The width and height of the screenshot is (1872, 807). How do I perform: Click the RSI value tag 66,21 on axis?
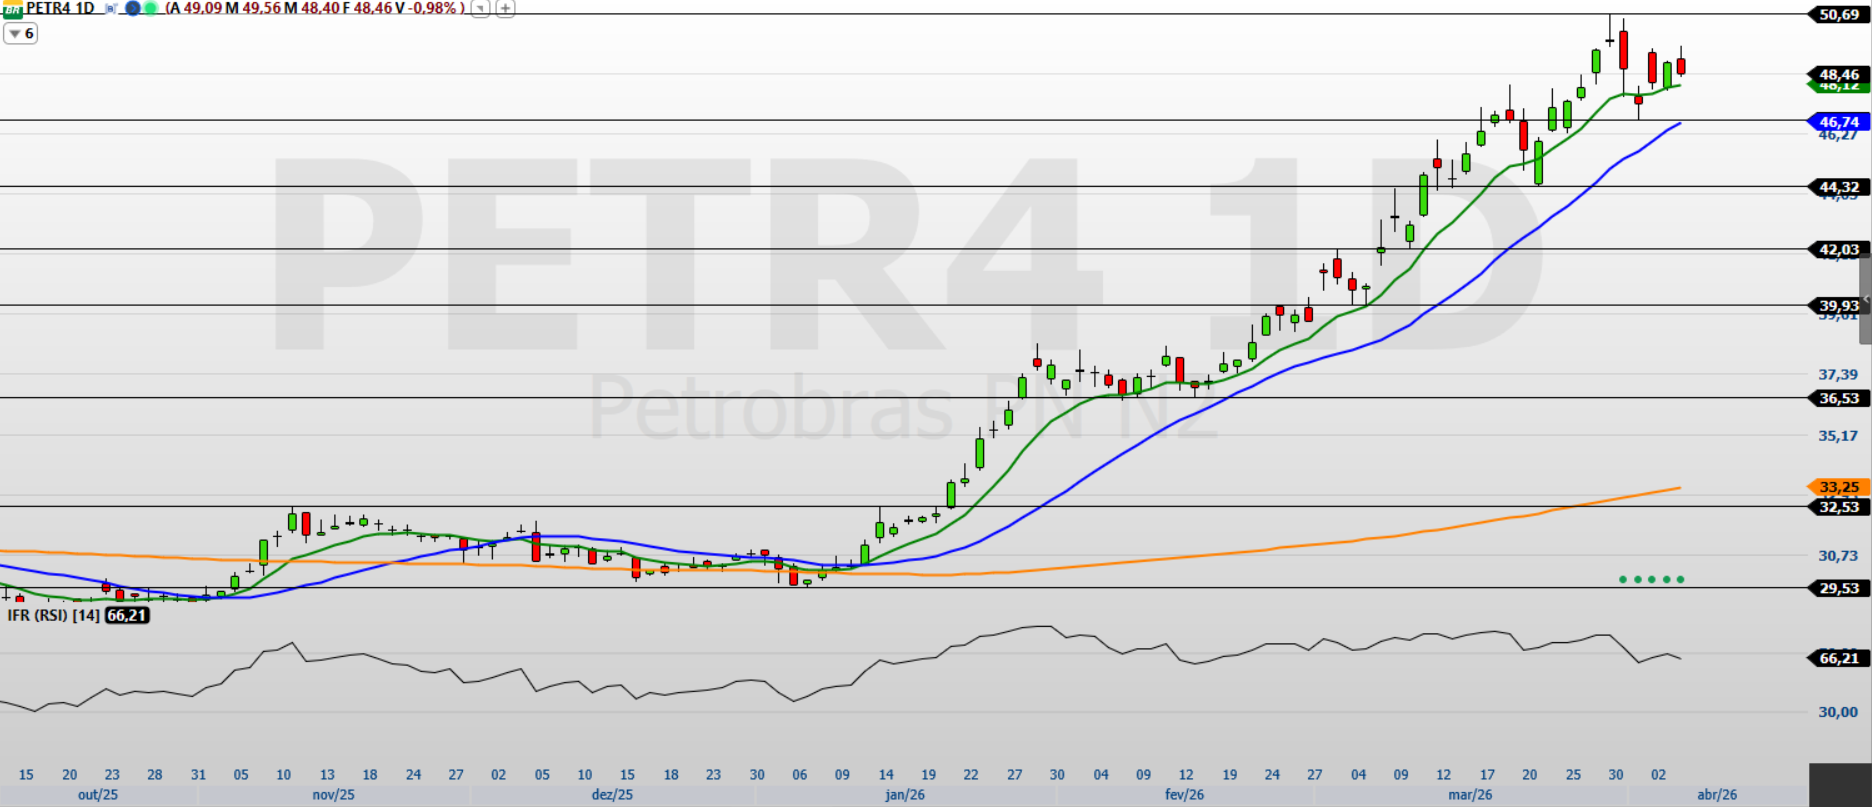tap(1839, 658)
